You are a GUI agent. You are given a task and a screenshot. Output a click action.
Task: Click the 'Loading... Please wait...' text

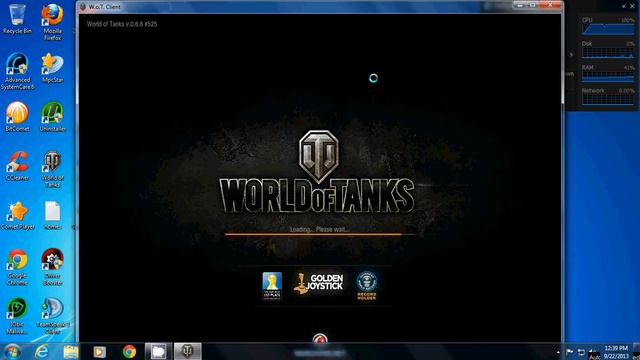click(x=320, y=229)
